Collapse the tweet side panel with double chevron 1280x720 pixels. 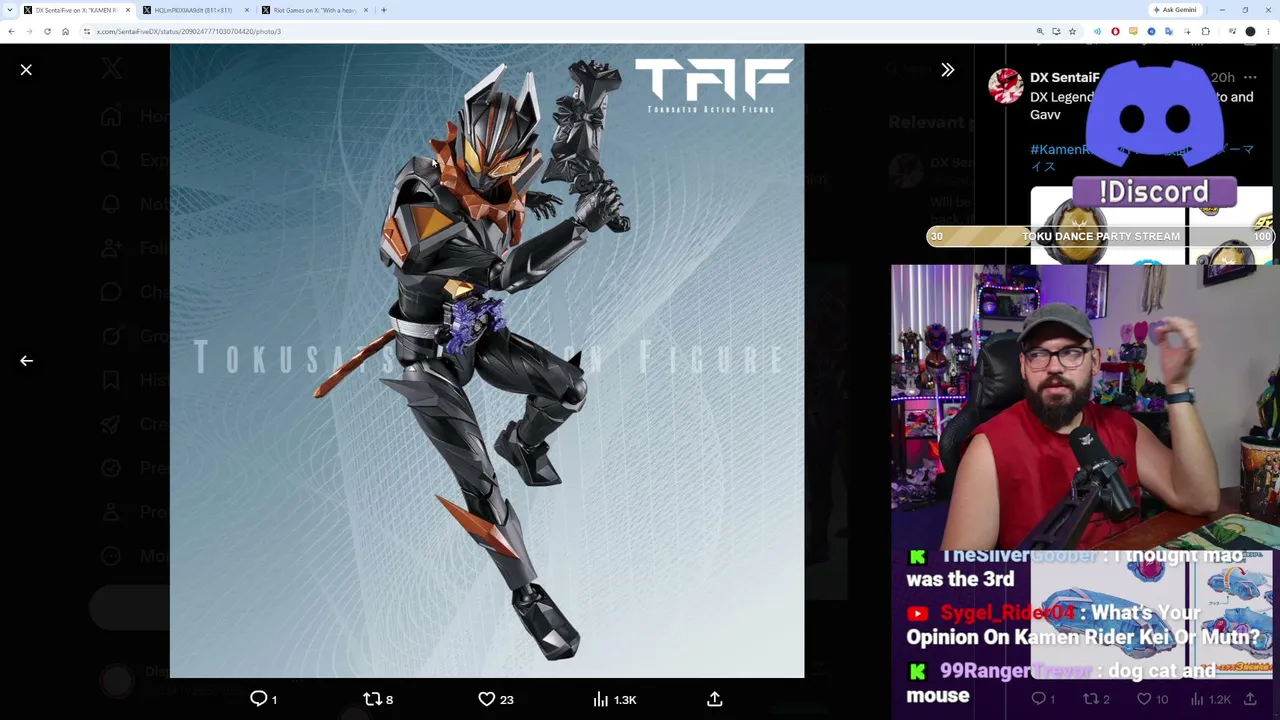click(x=947, y=70)
